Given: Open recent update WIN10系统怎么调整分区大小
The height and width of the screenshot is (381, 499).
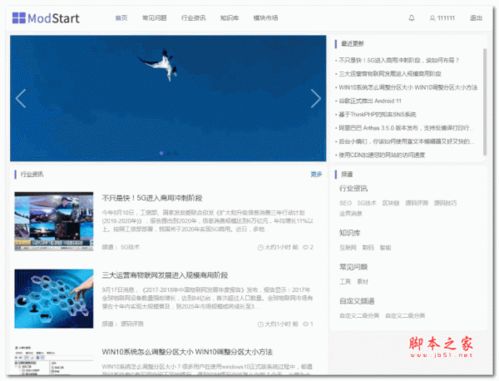Looking at the screenshot, I should (408, 87).
